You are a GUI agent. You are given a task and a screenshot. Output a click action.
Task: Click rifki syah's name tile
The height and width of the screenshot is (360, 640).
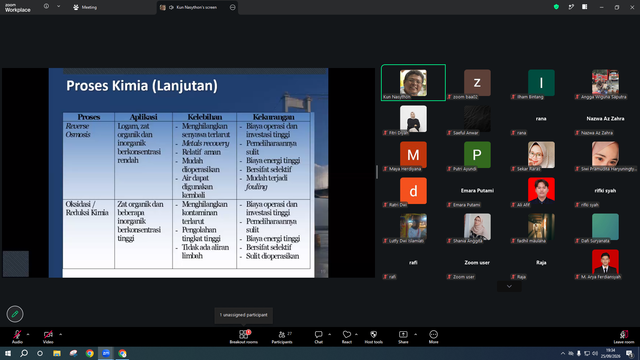click(x=605, y=191)
